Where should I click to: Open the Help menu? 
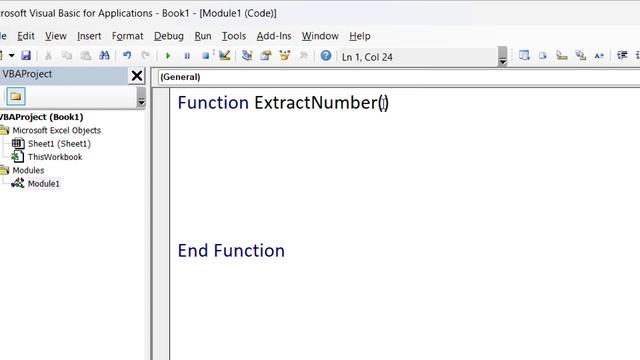point(360,36)
